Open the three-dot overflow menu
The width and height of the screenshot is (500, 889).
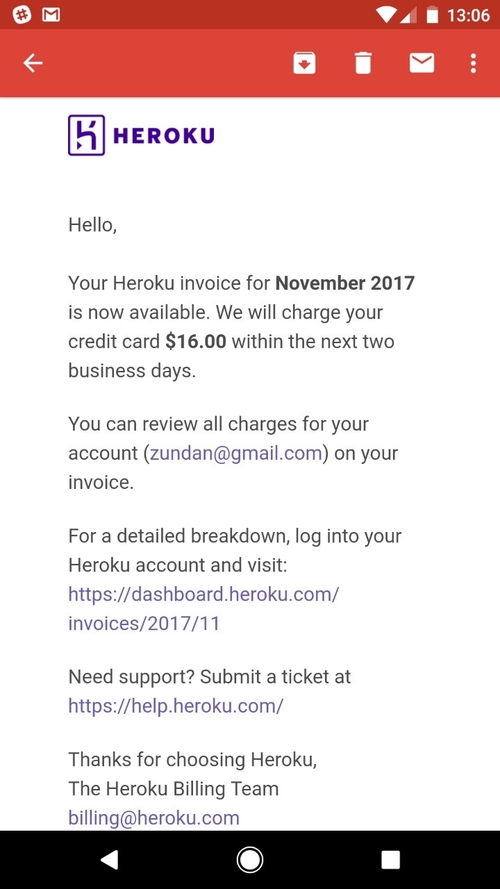click(x=473, y=63)
